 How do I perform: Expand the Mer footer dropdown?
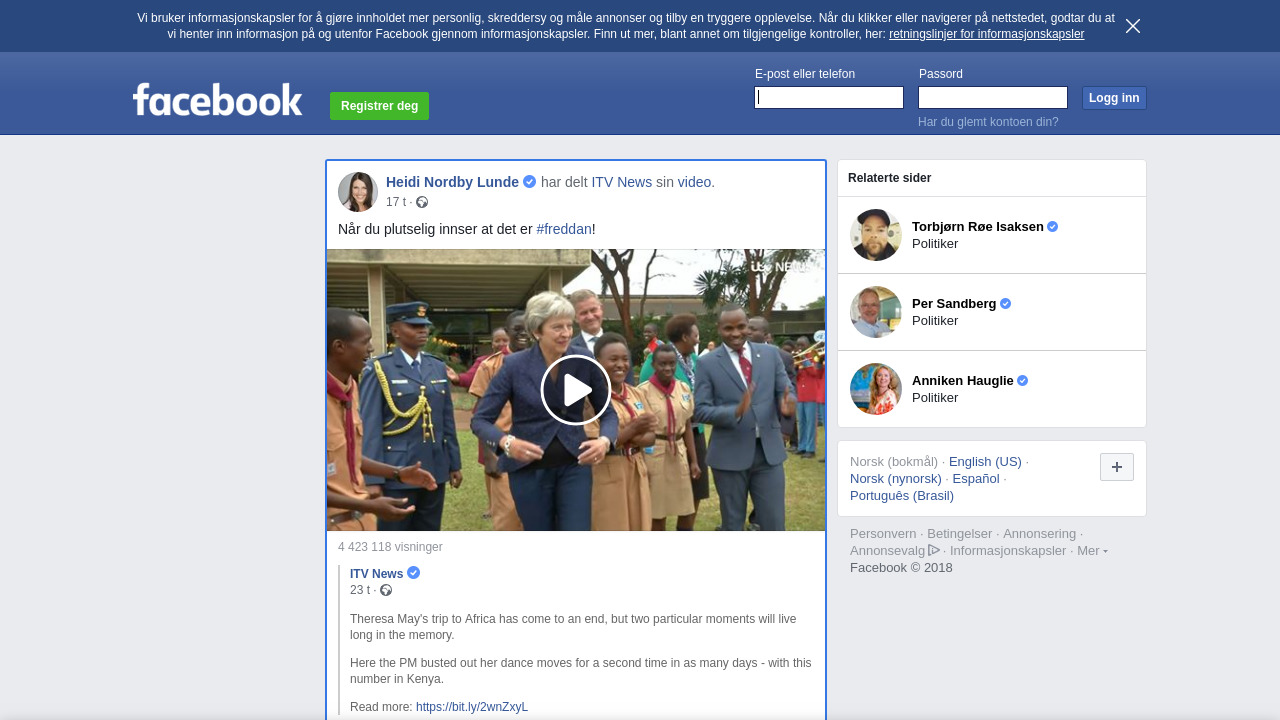(1092, 551)
